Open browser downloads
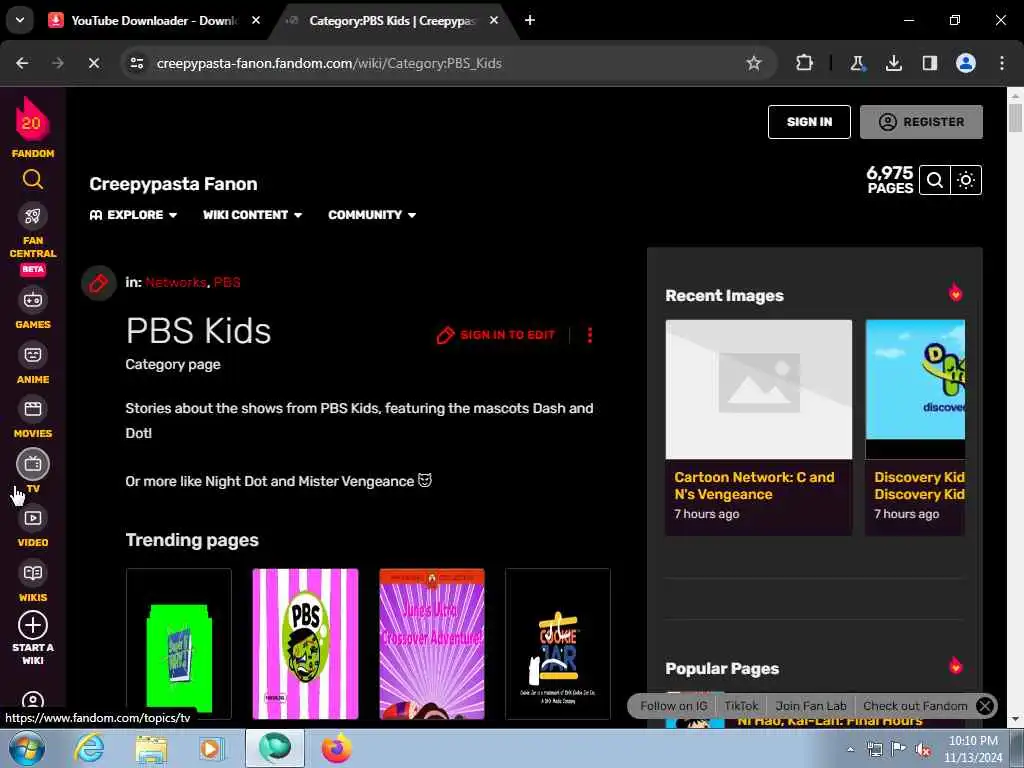 click(893, 63)
